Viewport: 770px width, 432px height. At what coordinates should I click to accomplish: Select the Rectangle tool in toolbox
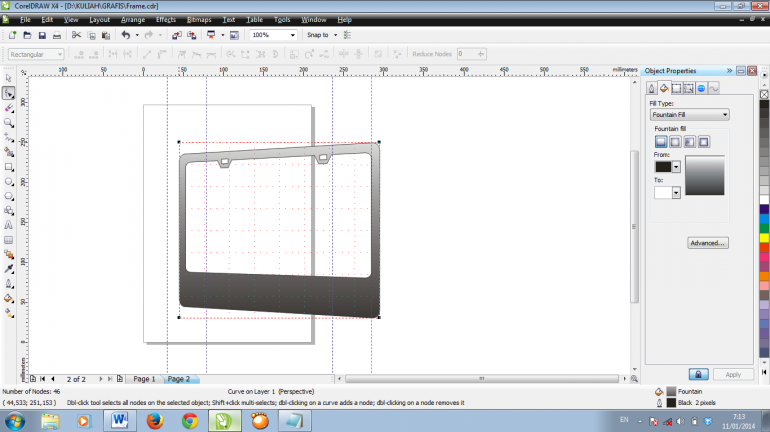coord(8,167)
